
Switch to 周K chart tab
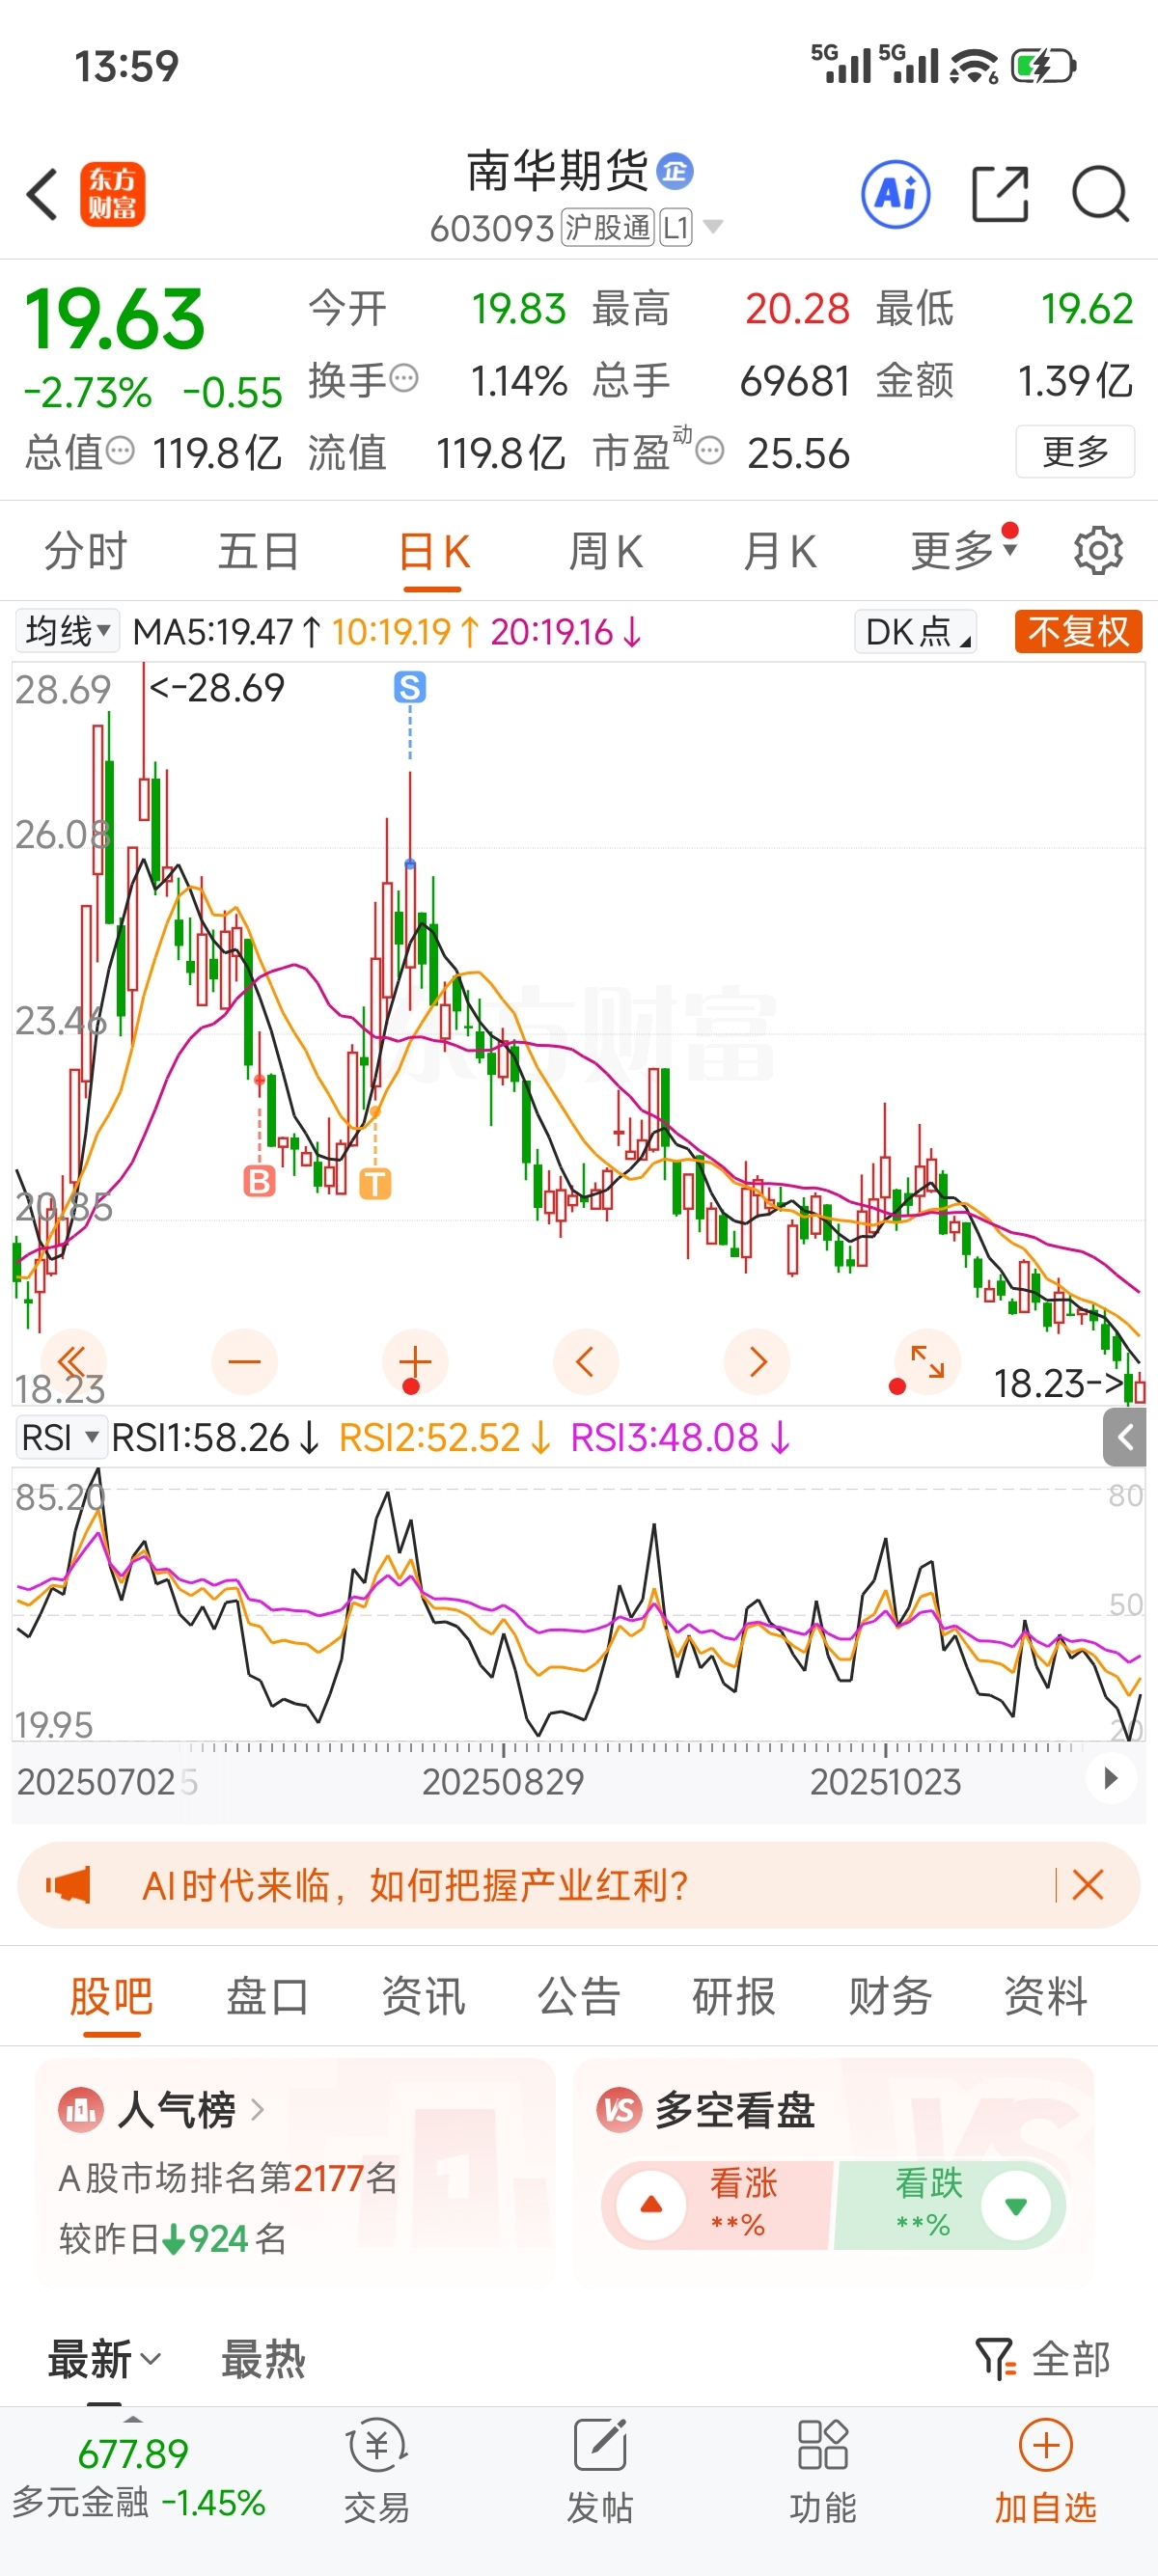tap(605, 551)
